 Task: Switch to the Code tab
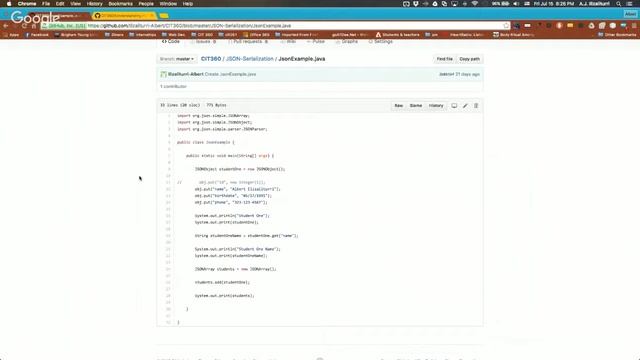point(171,42)
